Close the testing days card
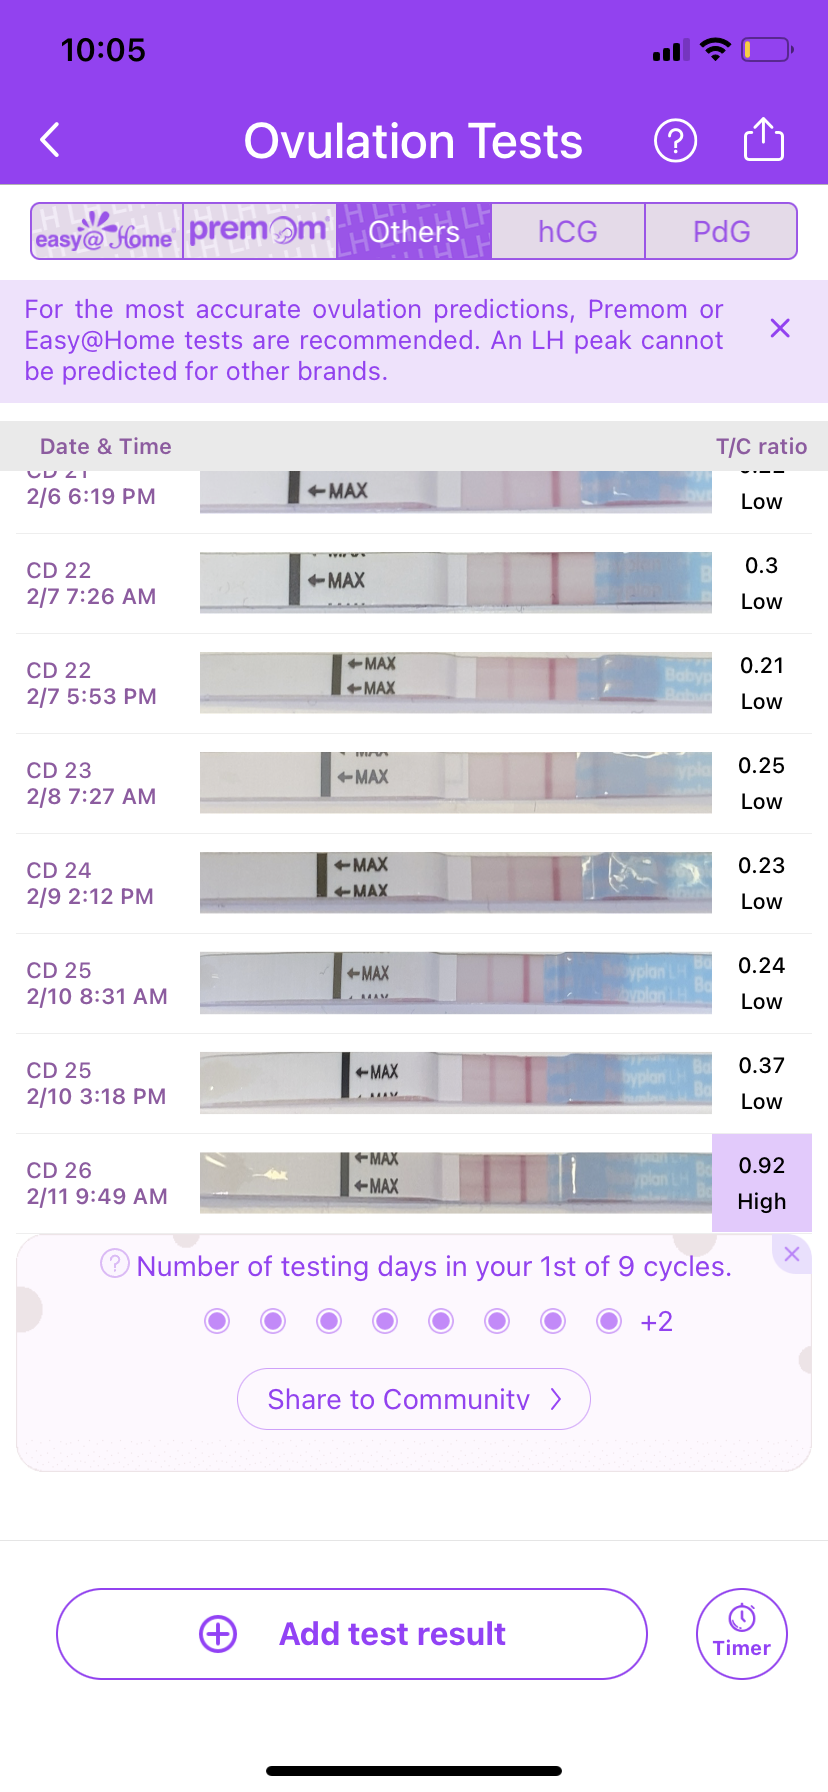This screenshot has height=1792, width=828. [792, 1254]
